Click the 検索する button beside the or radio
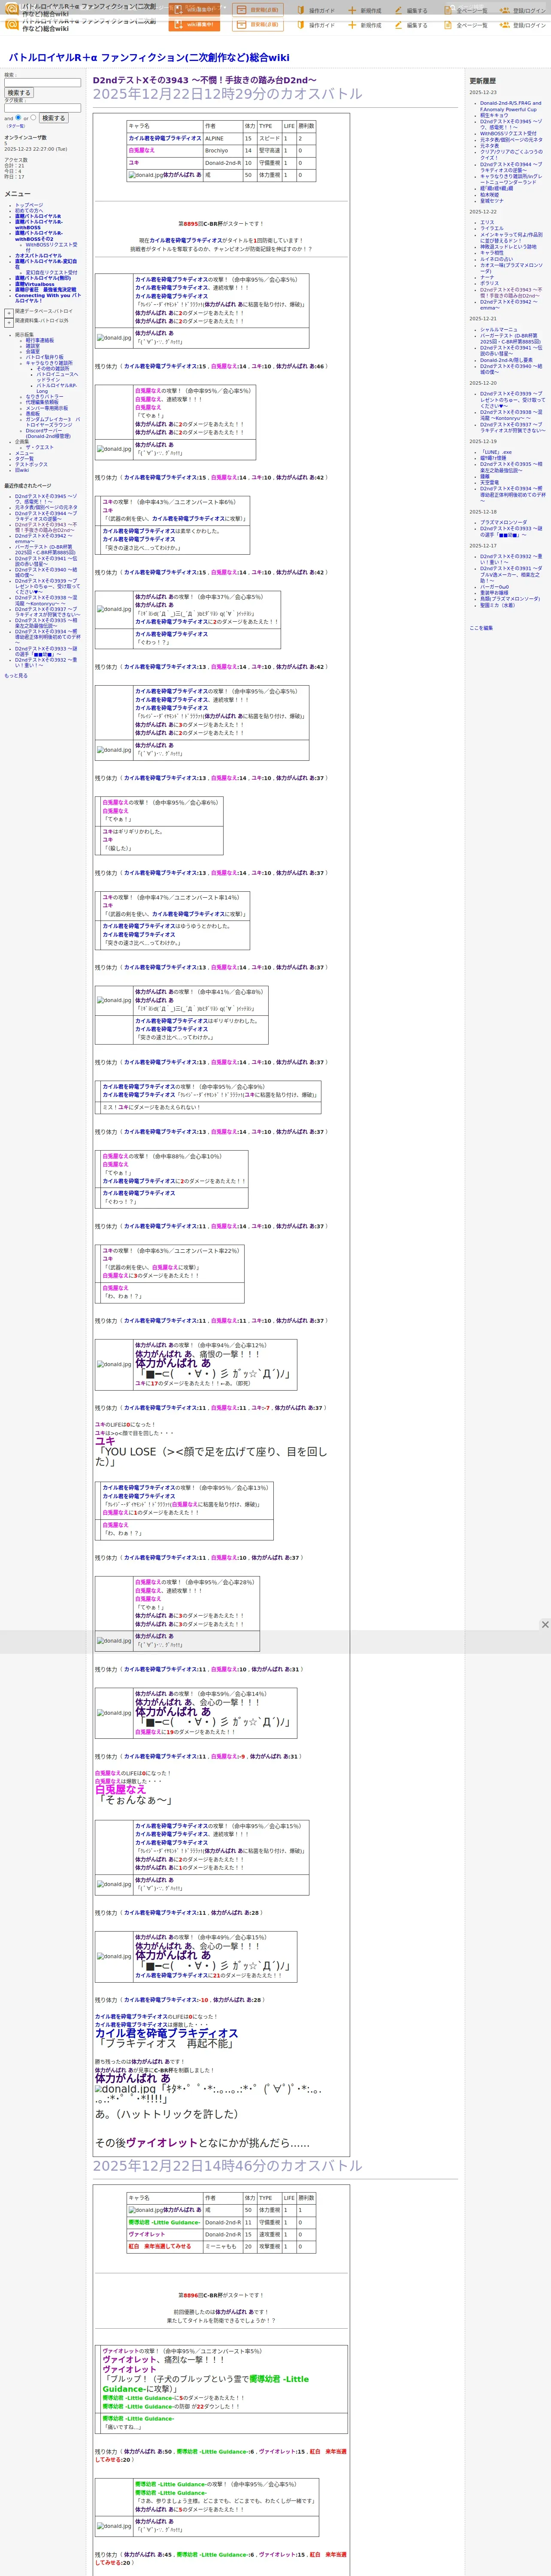The image size is (551, 2576). coord(53,118)
